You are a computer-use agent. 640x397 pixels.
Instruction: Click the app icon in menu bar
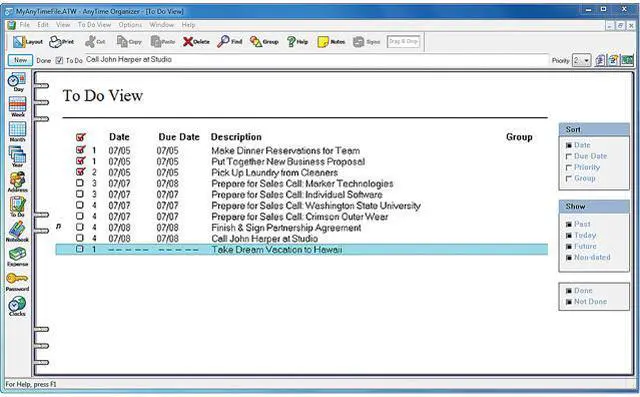[11, 25]
